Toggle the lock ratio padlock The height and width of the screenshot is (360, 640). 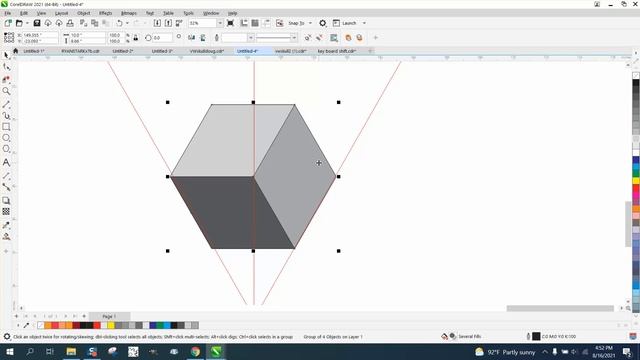[136, 38]
